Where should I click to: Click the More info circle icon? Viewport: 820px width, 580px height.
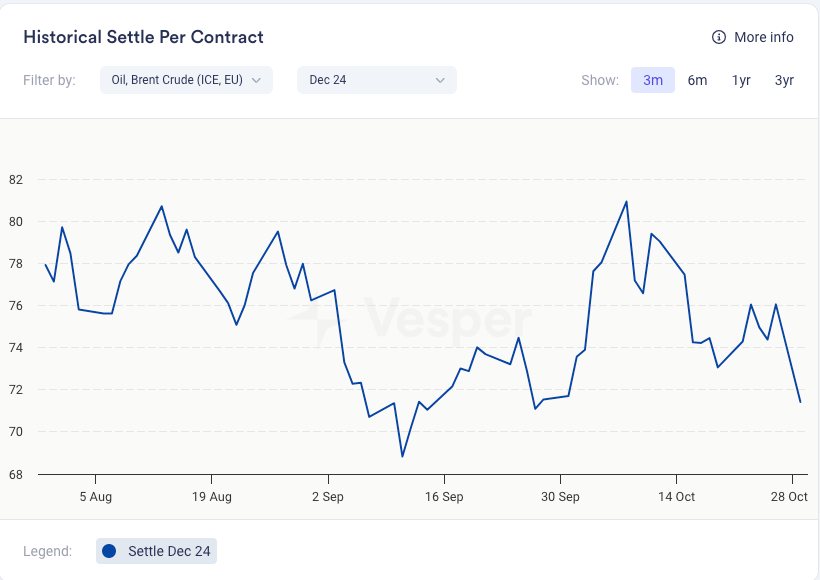[718, 37]
